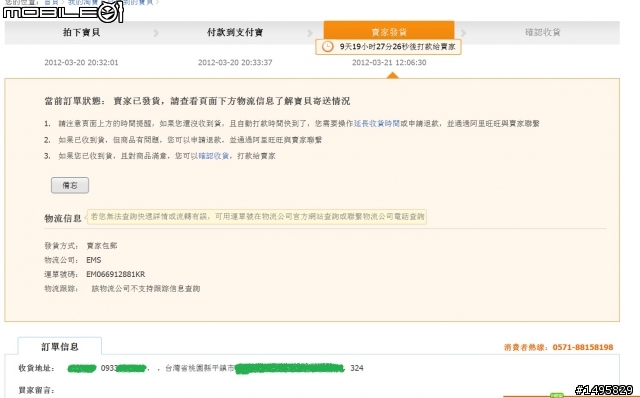Click the greyed 確認收貨 progress step

pos(542,32)
